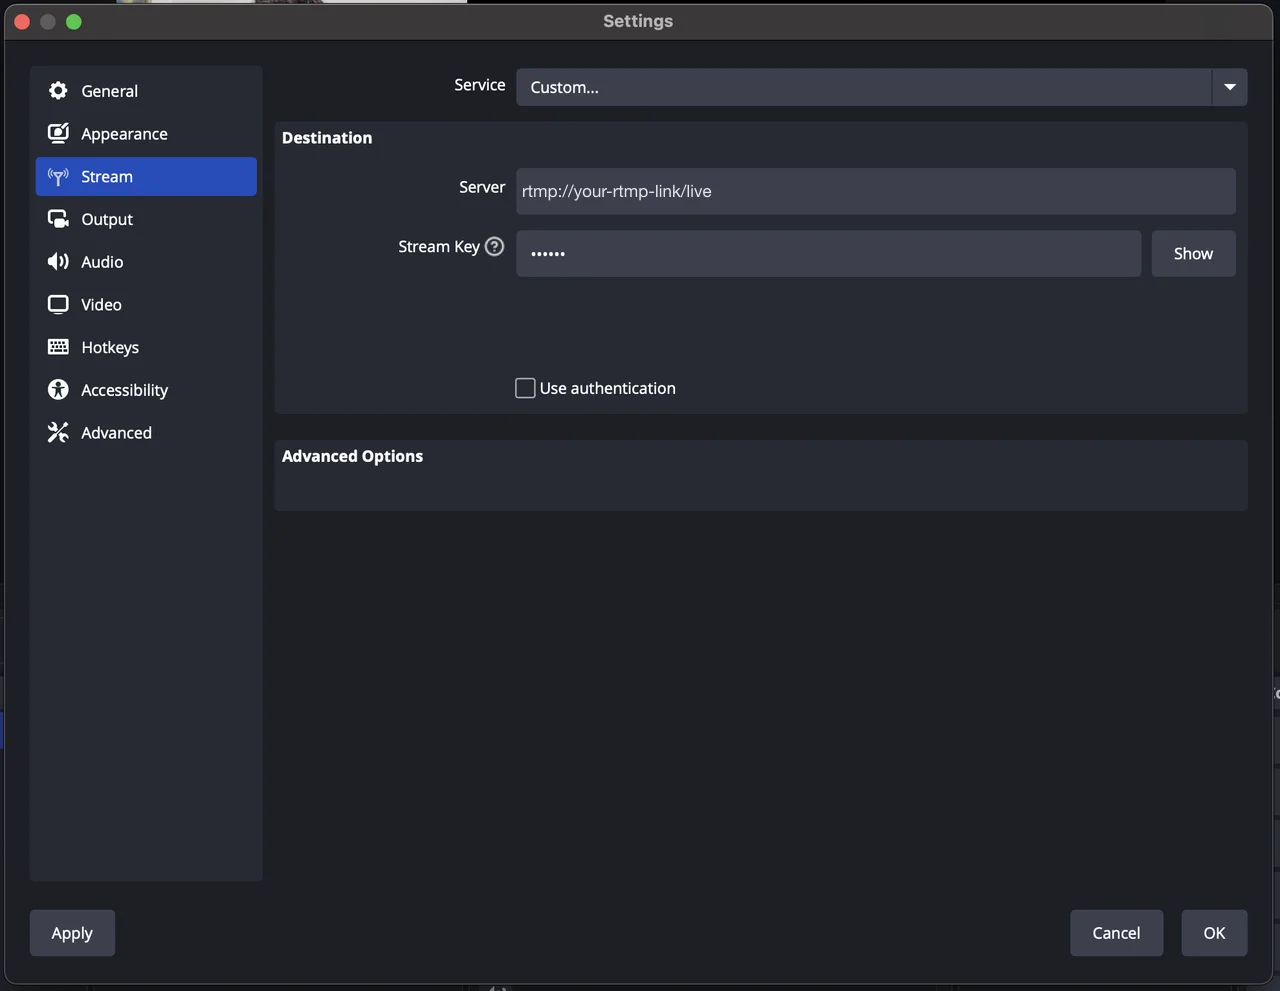The image size is (1280, 991).
Task: Click the General gear icon
Action: click(x=58, y=91)
